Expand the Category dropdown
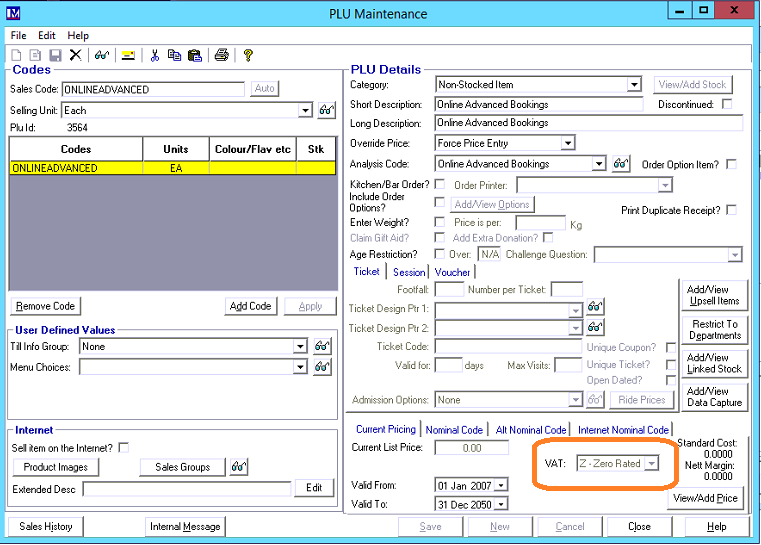 coord(634,85)
